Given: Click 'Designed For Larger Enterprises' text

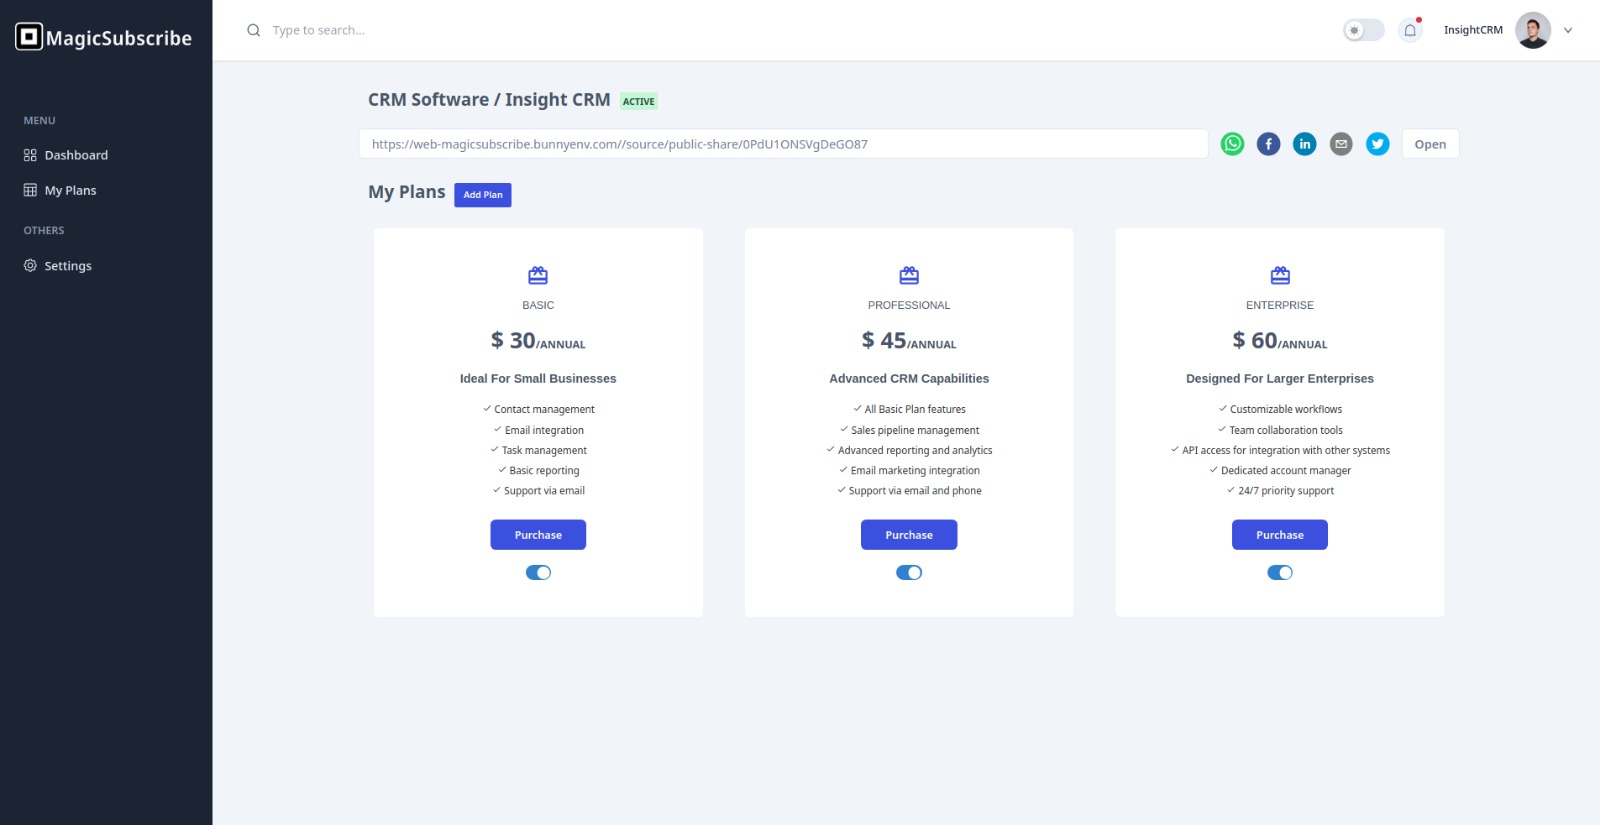Looking at the screenshot, I should coord(1280,378).
